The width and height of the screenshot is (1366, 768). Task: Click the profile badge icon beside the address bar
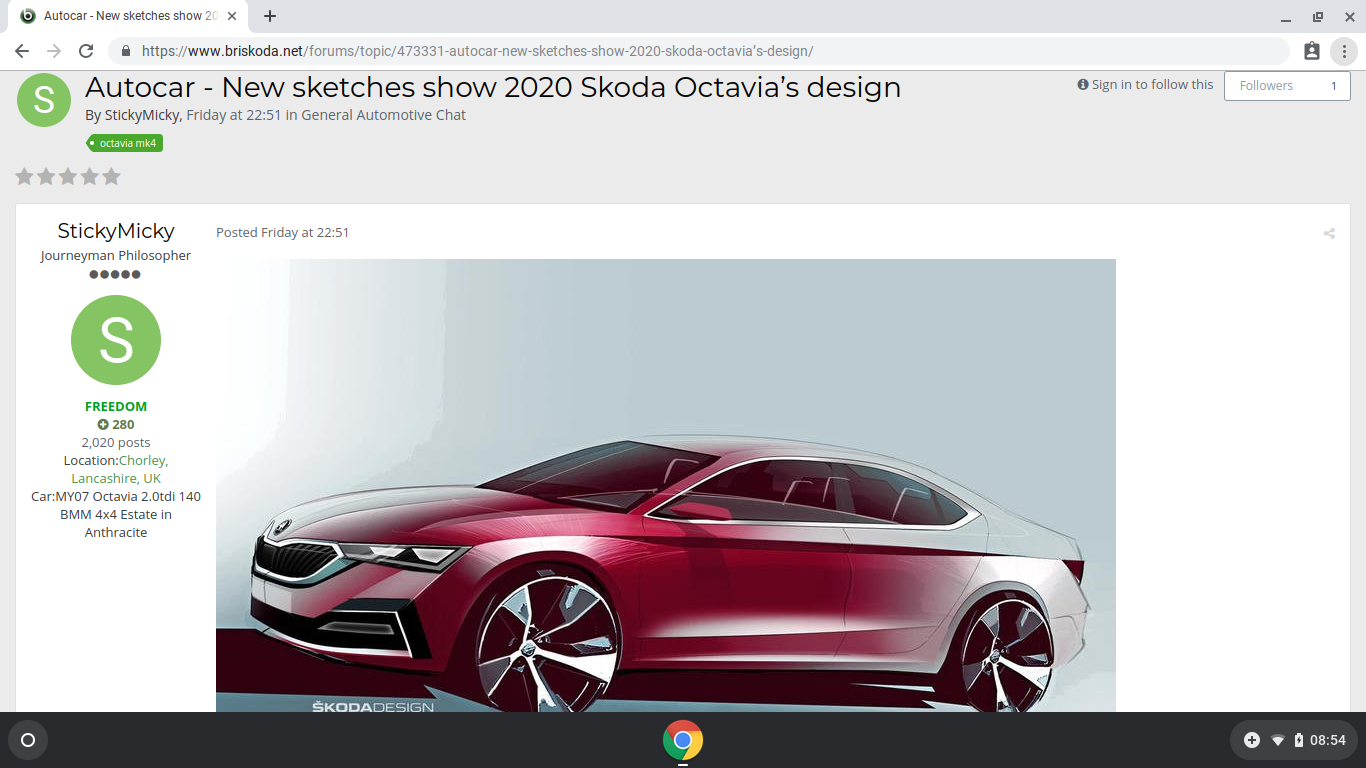[x=1312, y=51]
